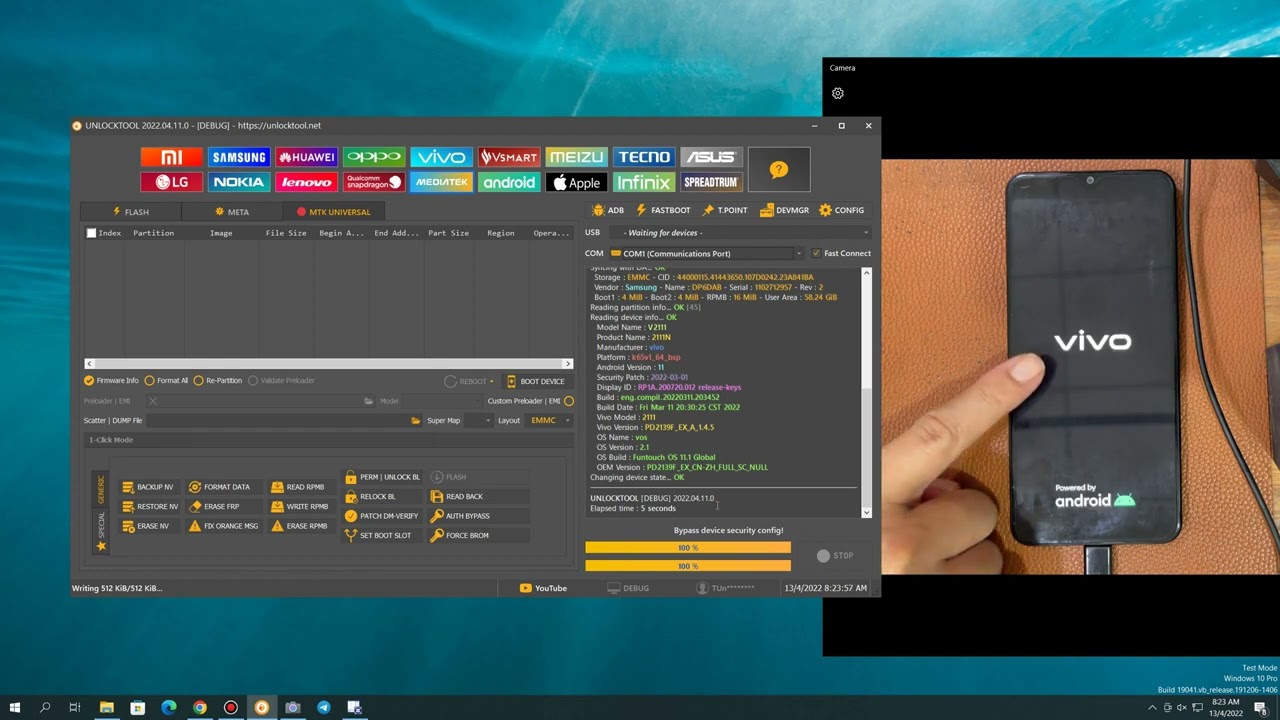Select the Nokia brand logo

click(239, 182)
